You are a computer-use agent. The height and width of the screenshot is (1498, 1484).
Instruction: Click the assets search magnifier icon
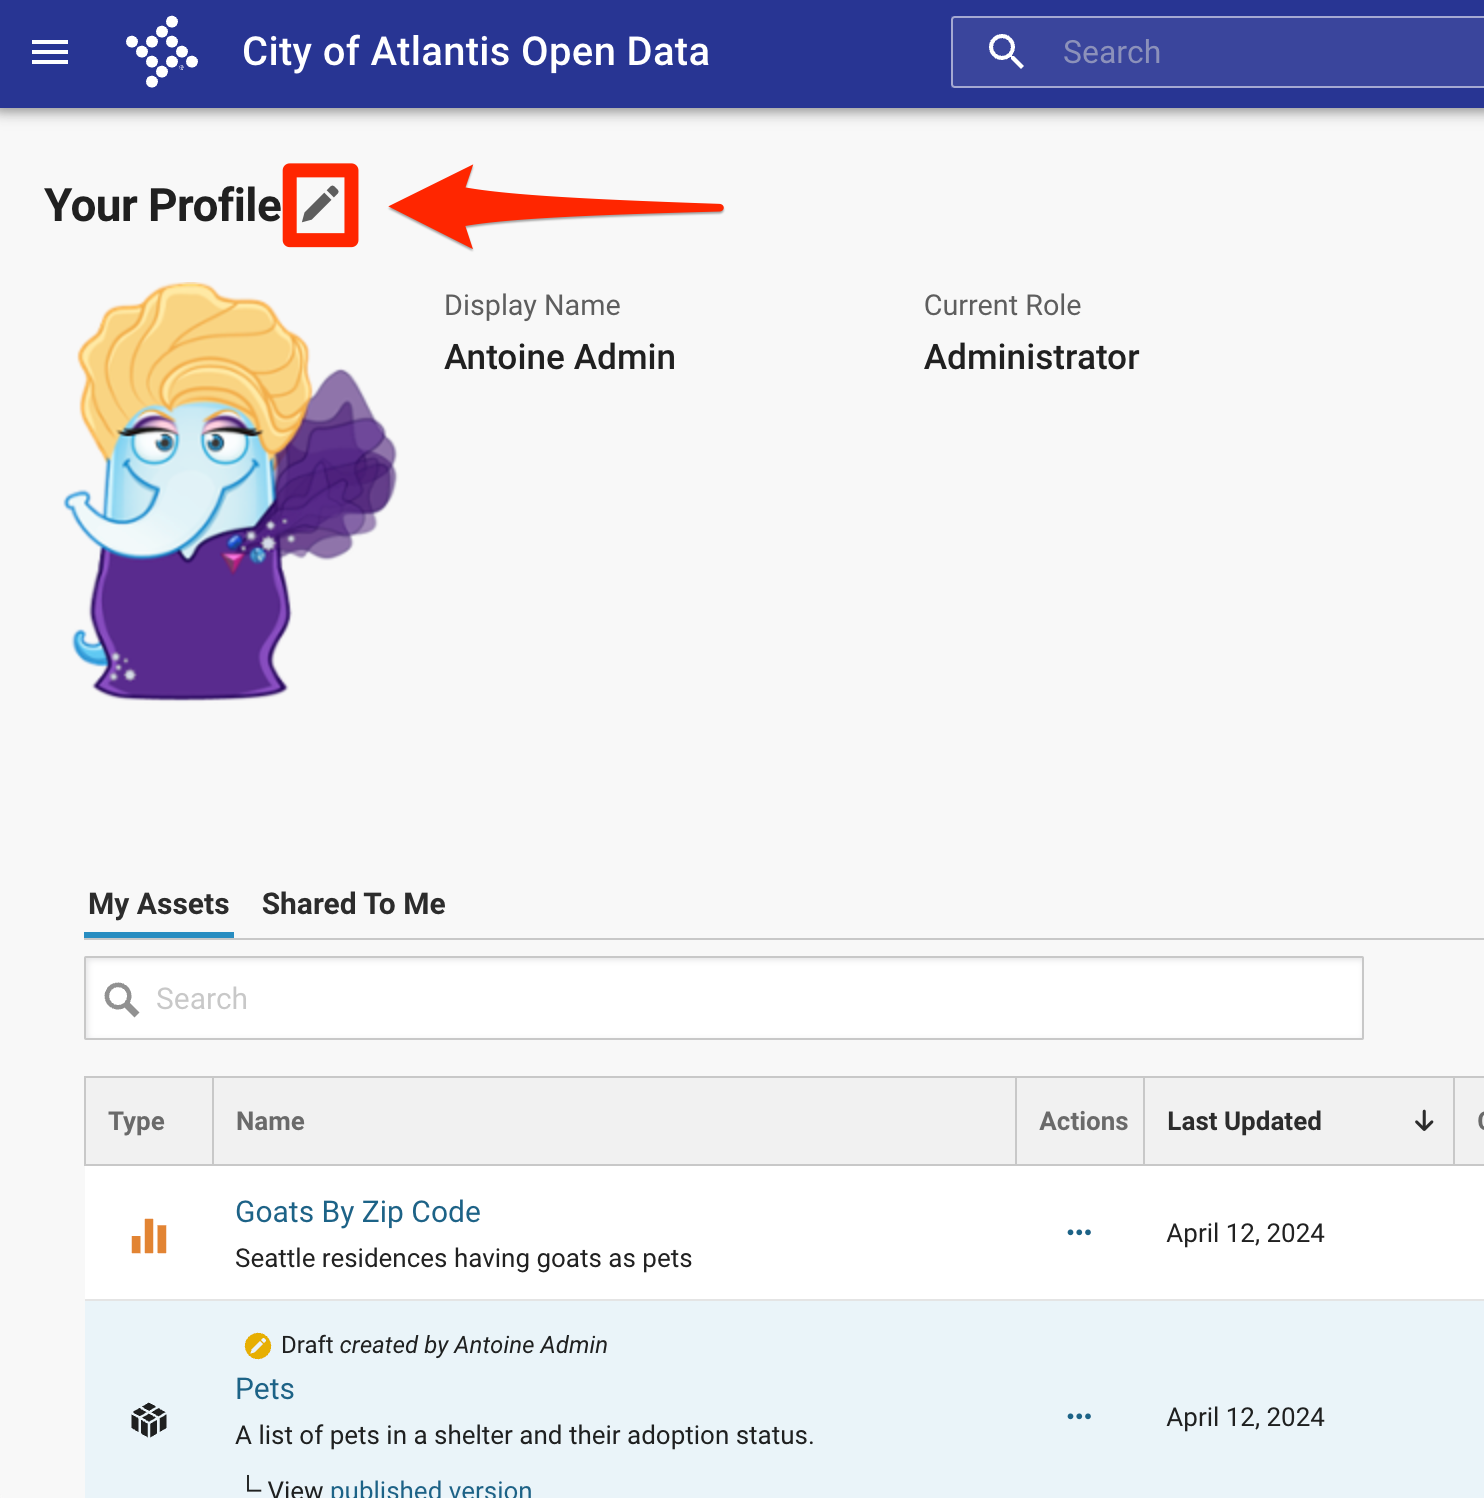122,999
